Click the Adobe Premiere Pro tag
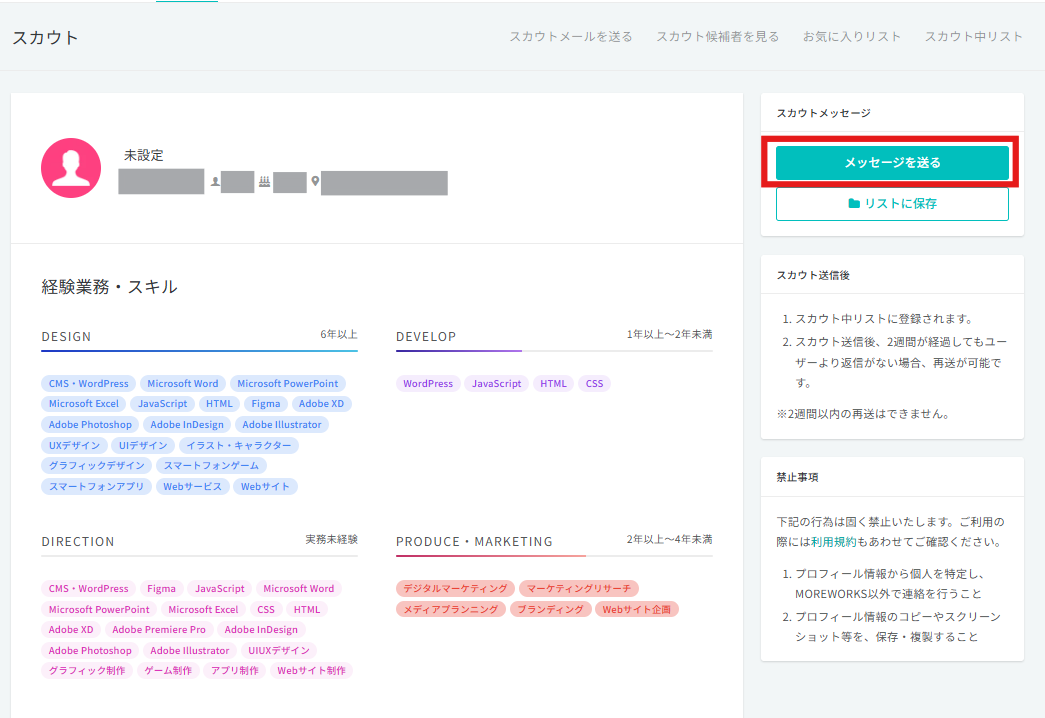The width and height of the screenshot is (1045, 718). (x=159, y=629)
